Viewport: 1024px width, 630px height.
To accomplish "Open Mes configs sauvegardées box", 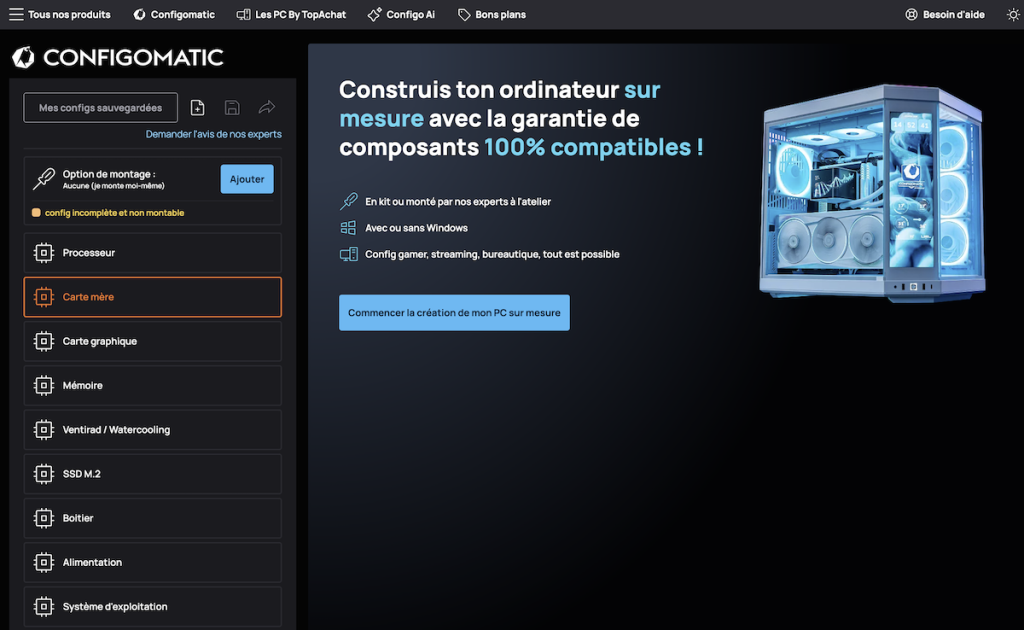I will (x=101, y=108).
